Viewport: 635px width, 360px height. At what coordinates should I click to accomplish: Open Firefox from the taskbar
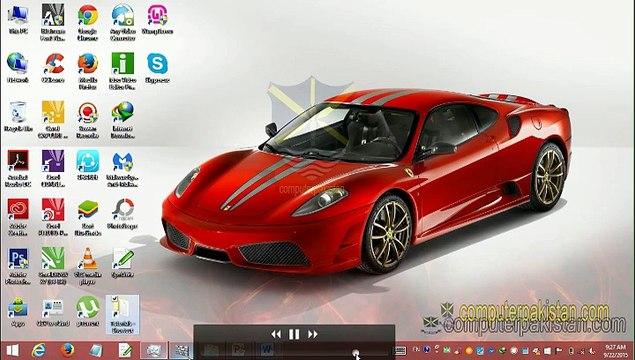click(68, 350)
